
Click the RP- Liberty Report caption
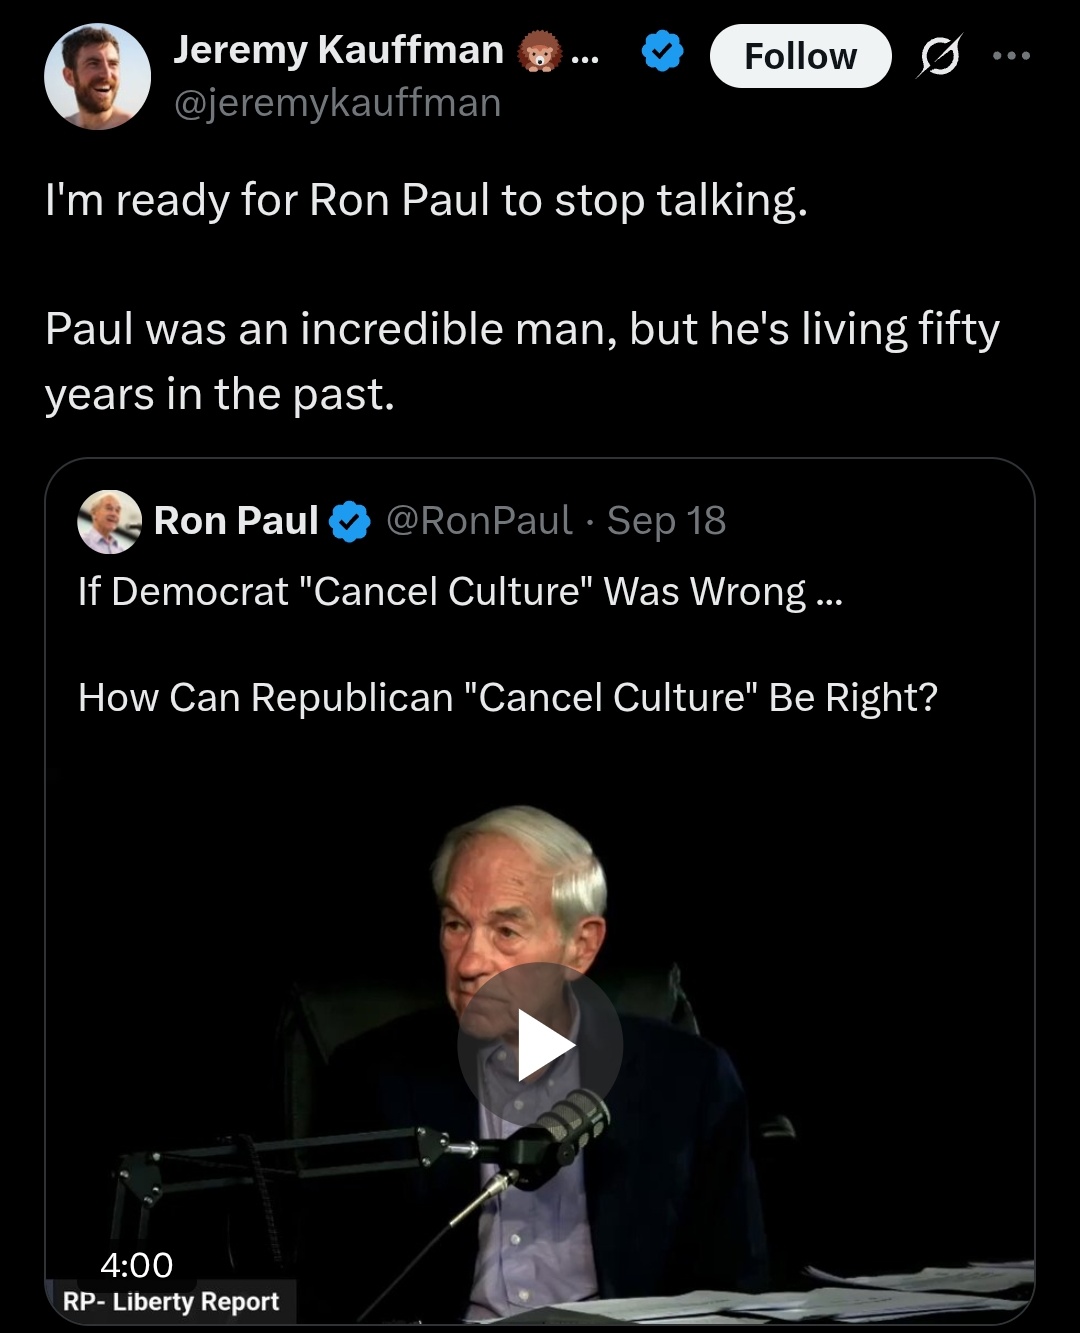tap(171, 1302)
